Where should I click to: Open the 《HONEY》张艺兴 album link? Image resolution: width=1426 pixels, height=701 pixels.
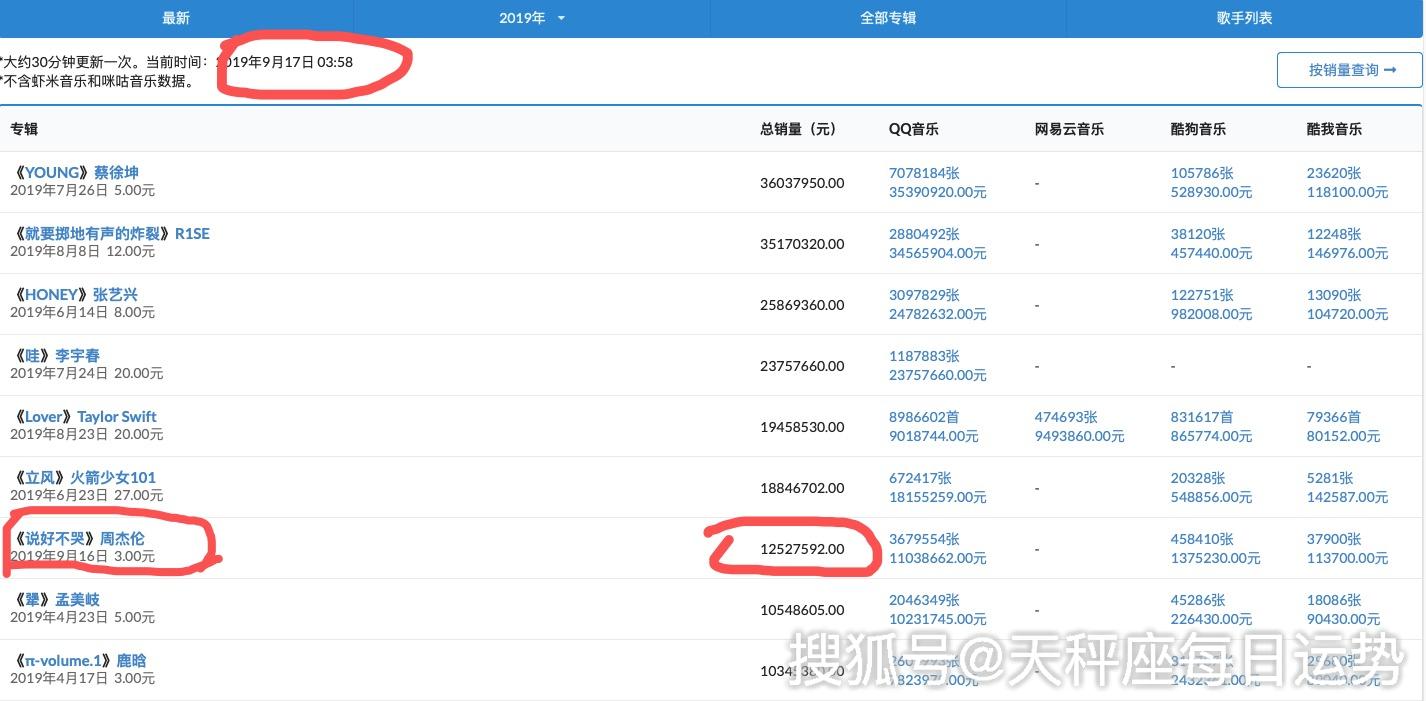point(74,294)
